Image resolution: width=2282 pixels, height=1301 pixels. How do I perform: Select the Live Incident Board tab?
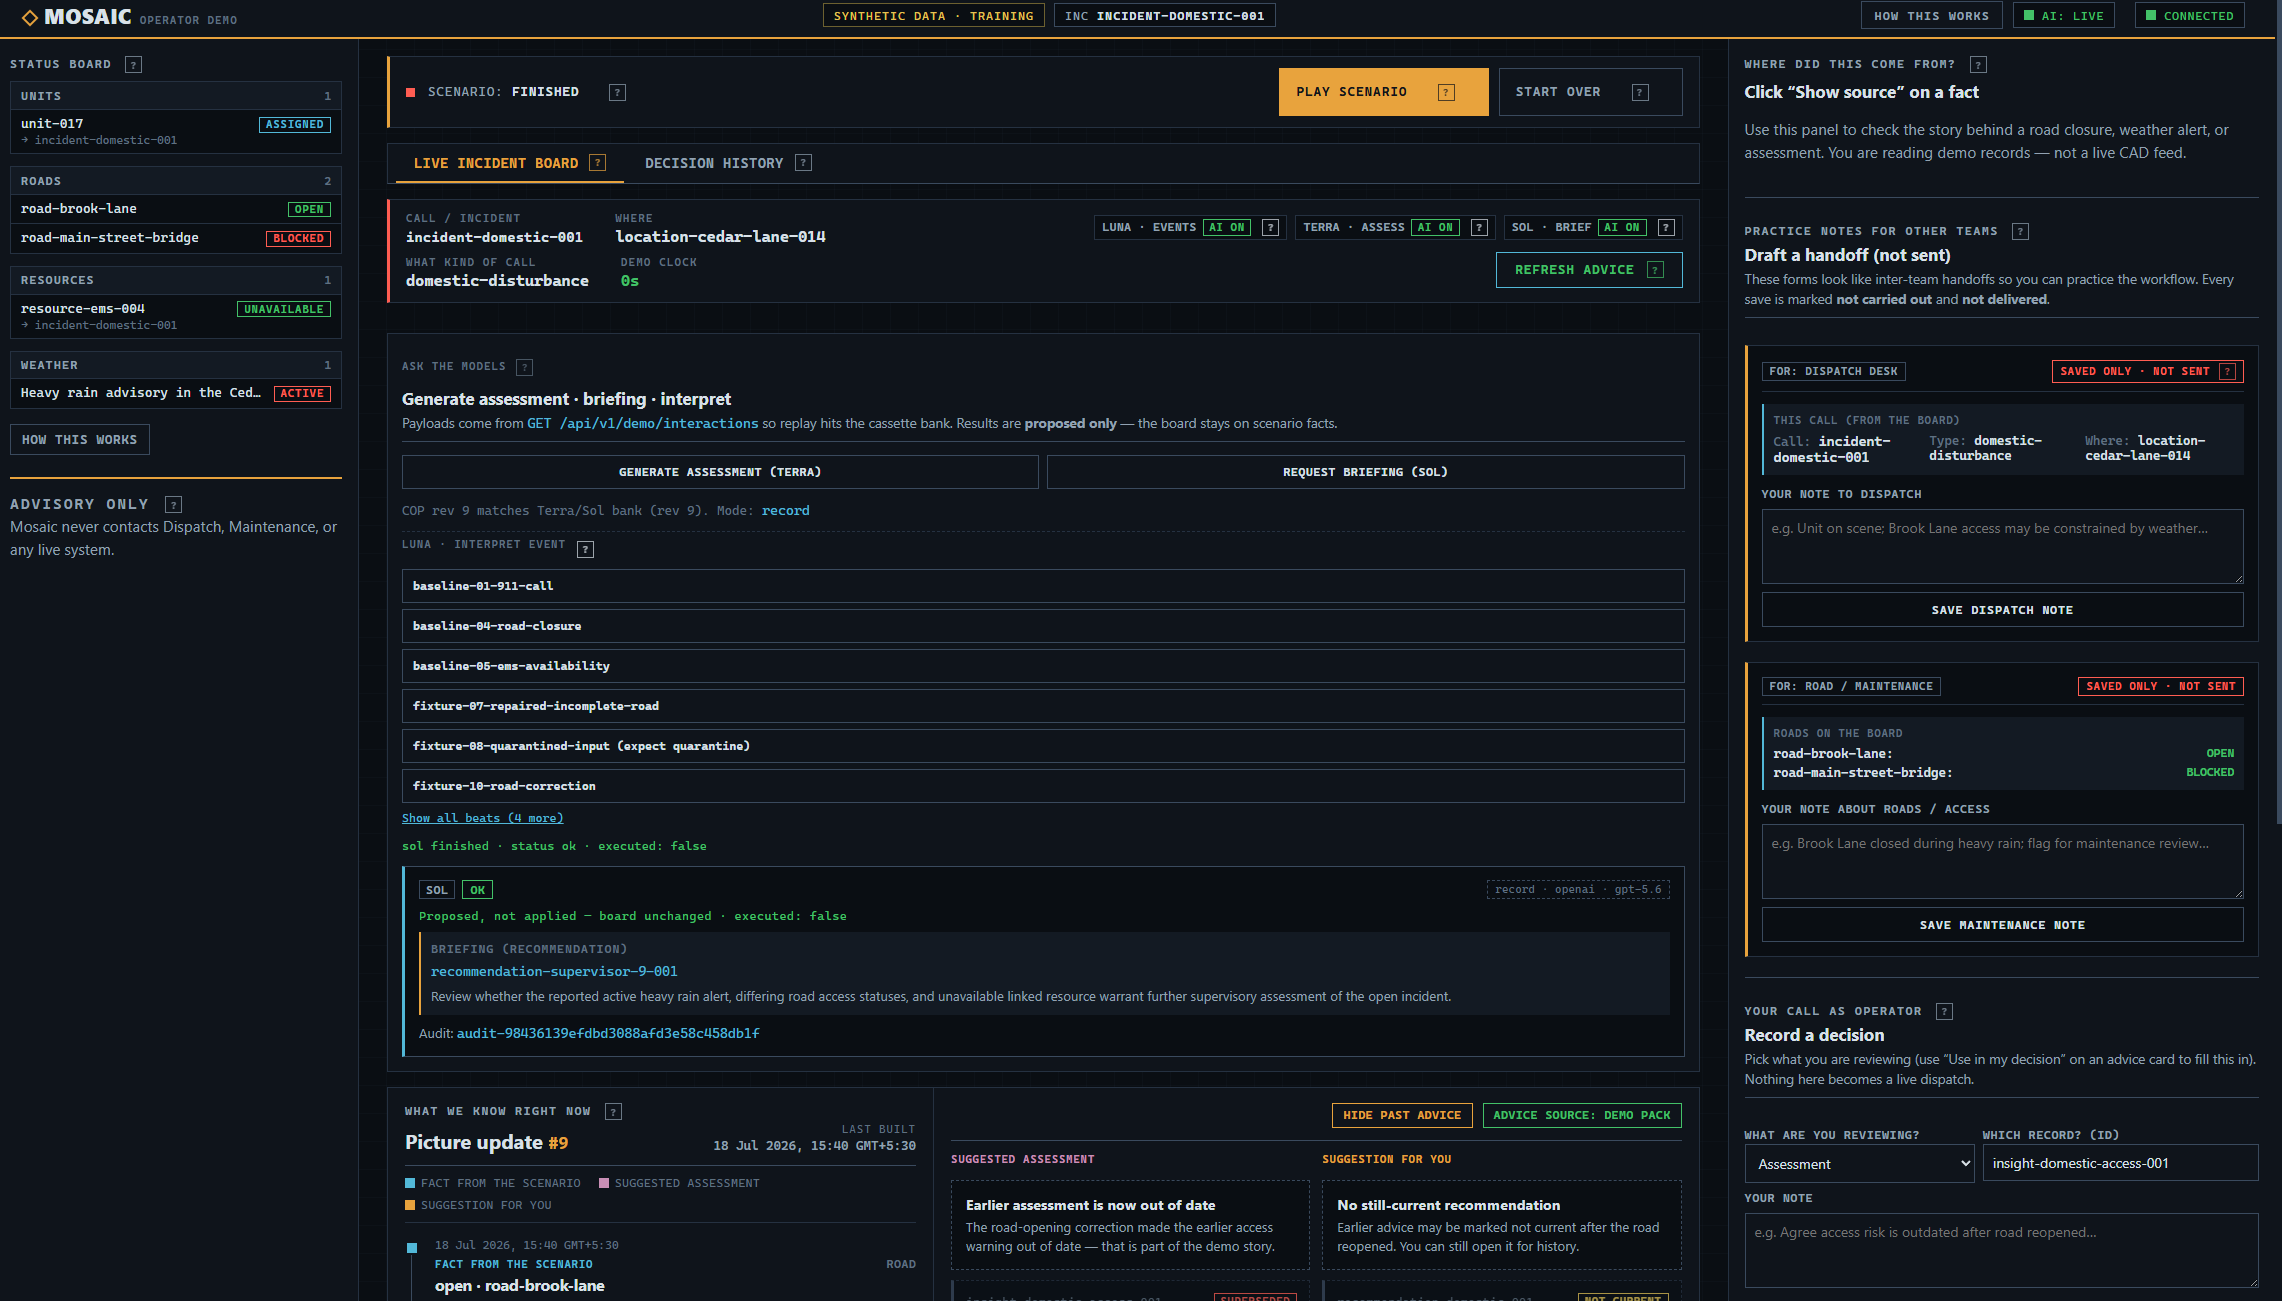click(x=496, y=163)
